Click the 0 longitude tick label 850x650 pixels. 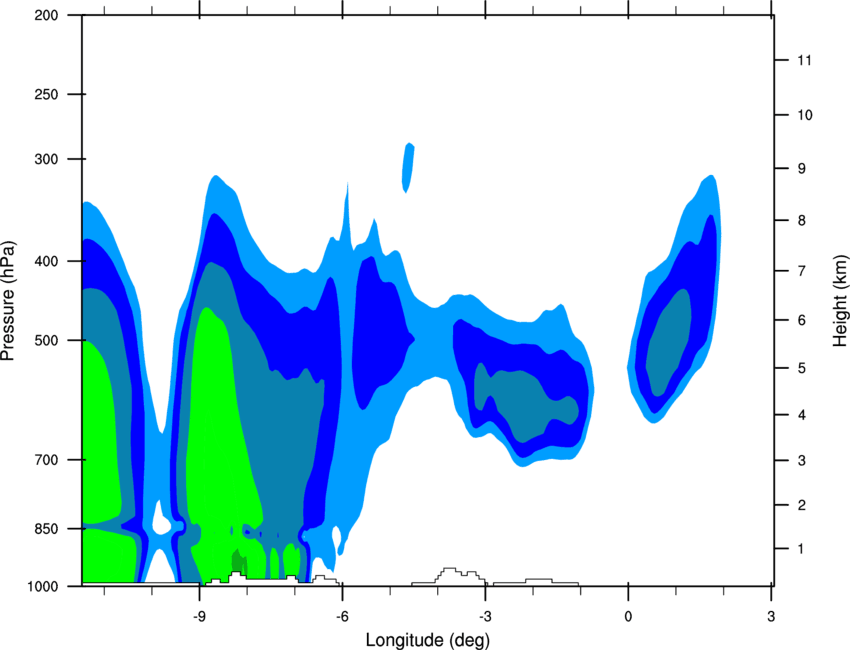click(628, 616)
